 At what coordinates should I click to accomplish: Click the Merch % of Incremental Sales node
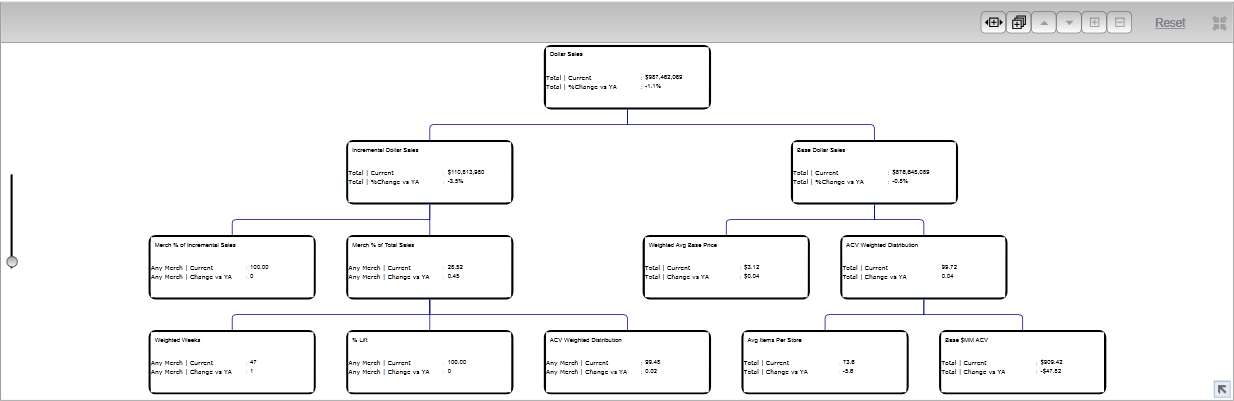pyautogui.click(x=232, y=267)
